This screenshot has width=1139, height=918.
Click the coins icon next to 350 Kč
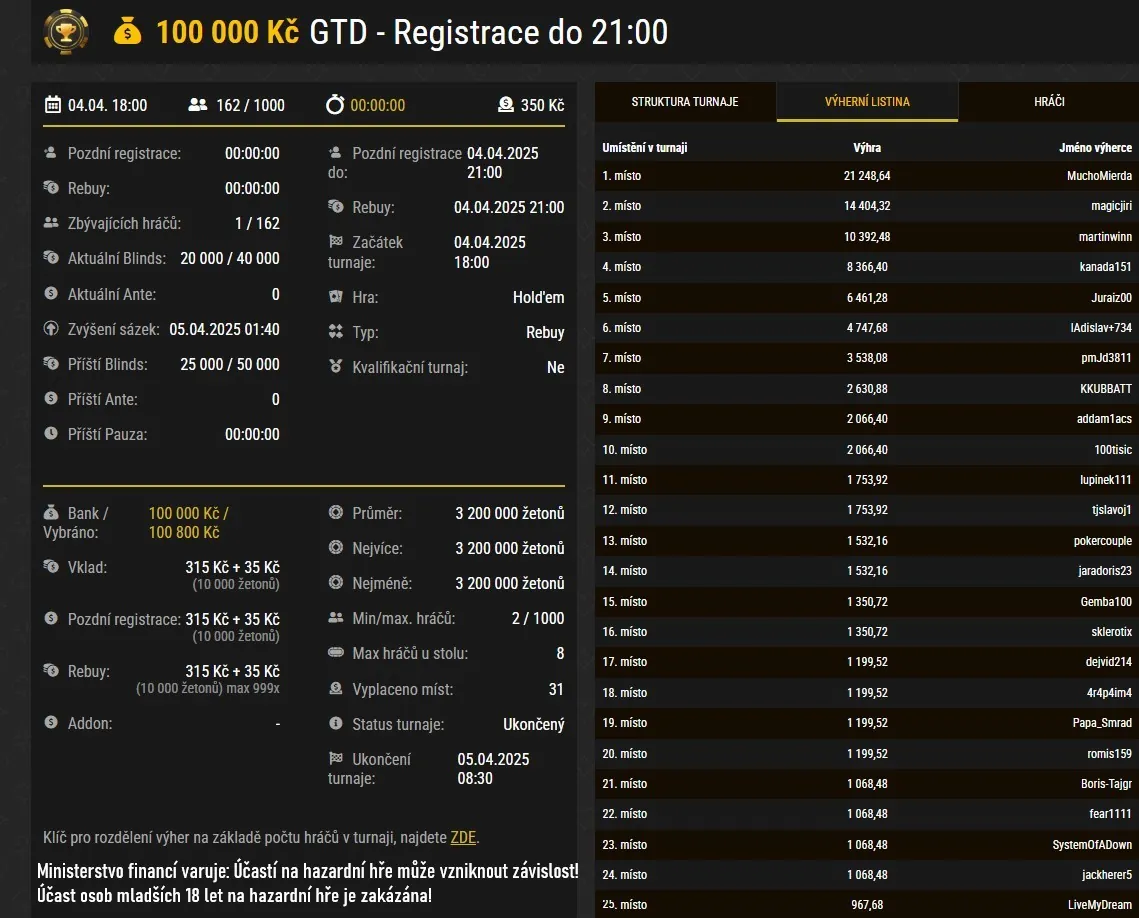(507, 104)
